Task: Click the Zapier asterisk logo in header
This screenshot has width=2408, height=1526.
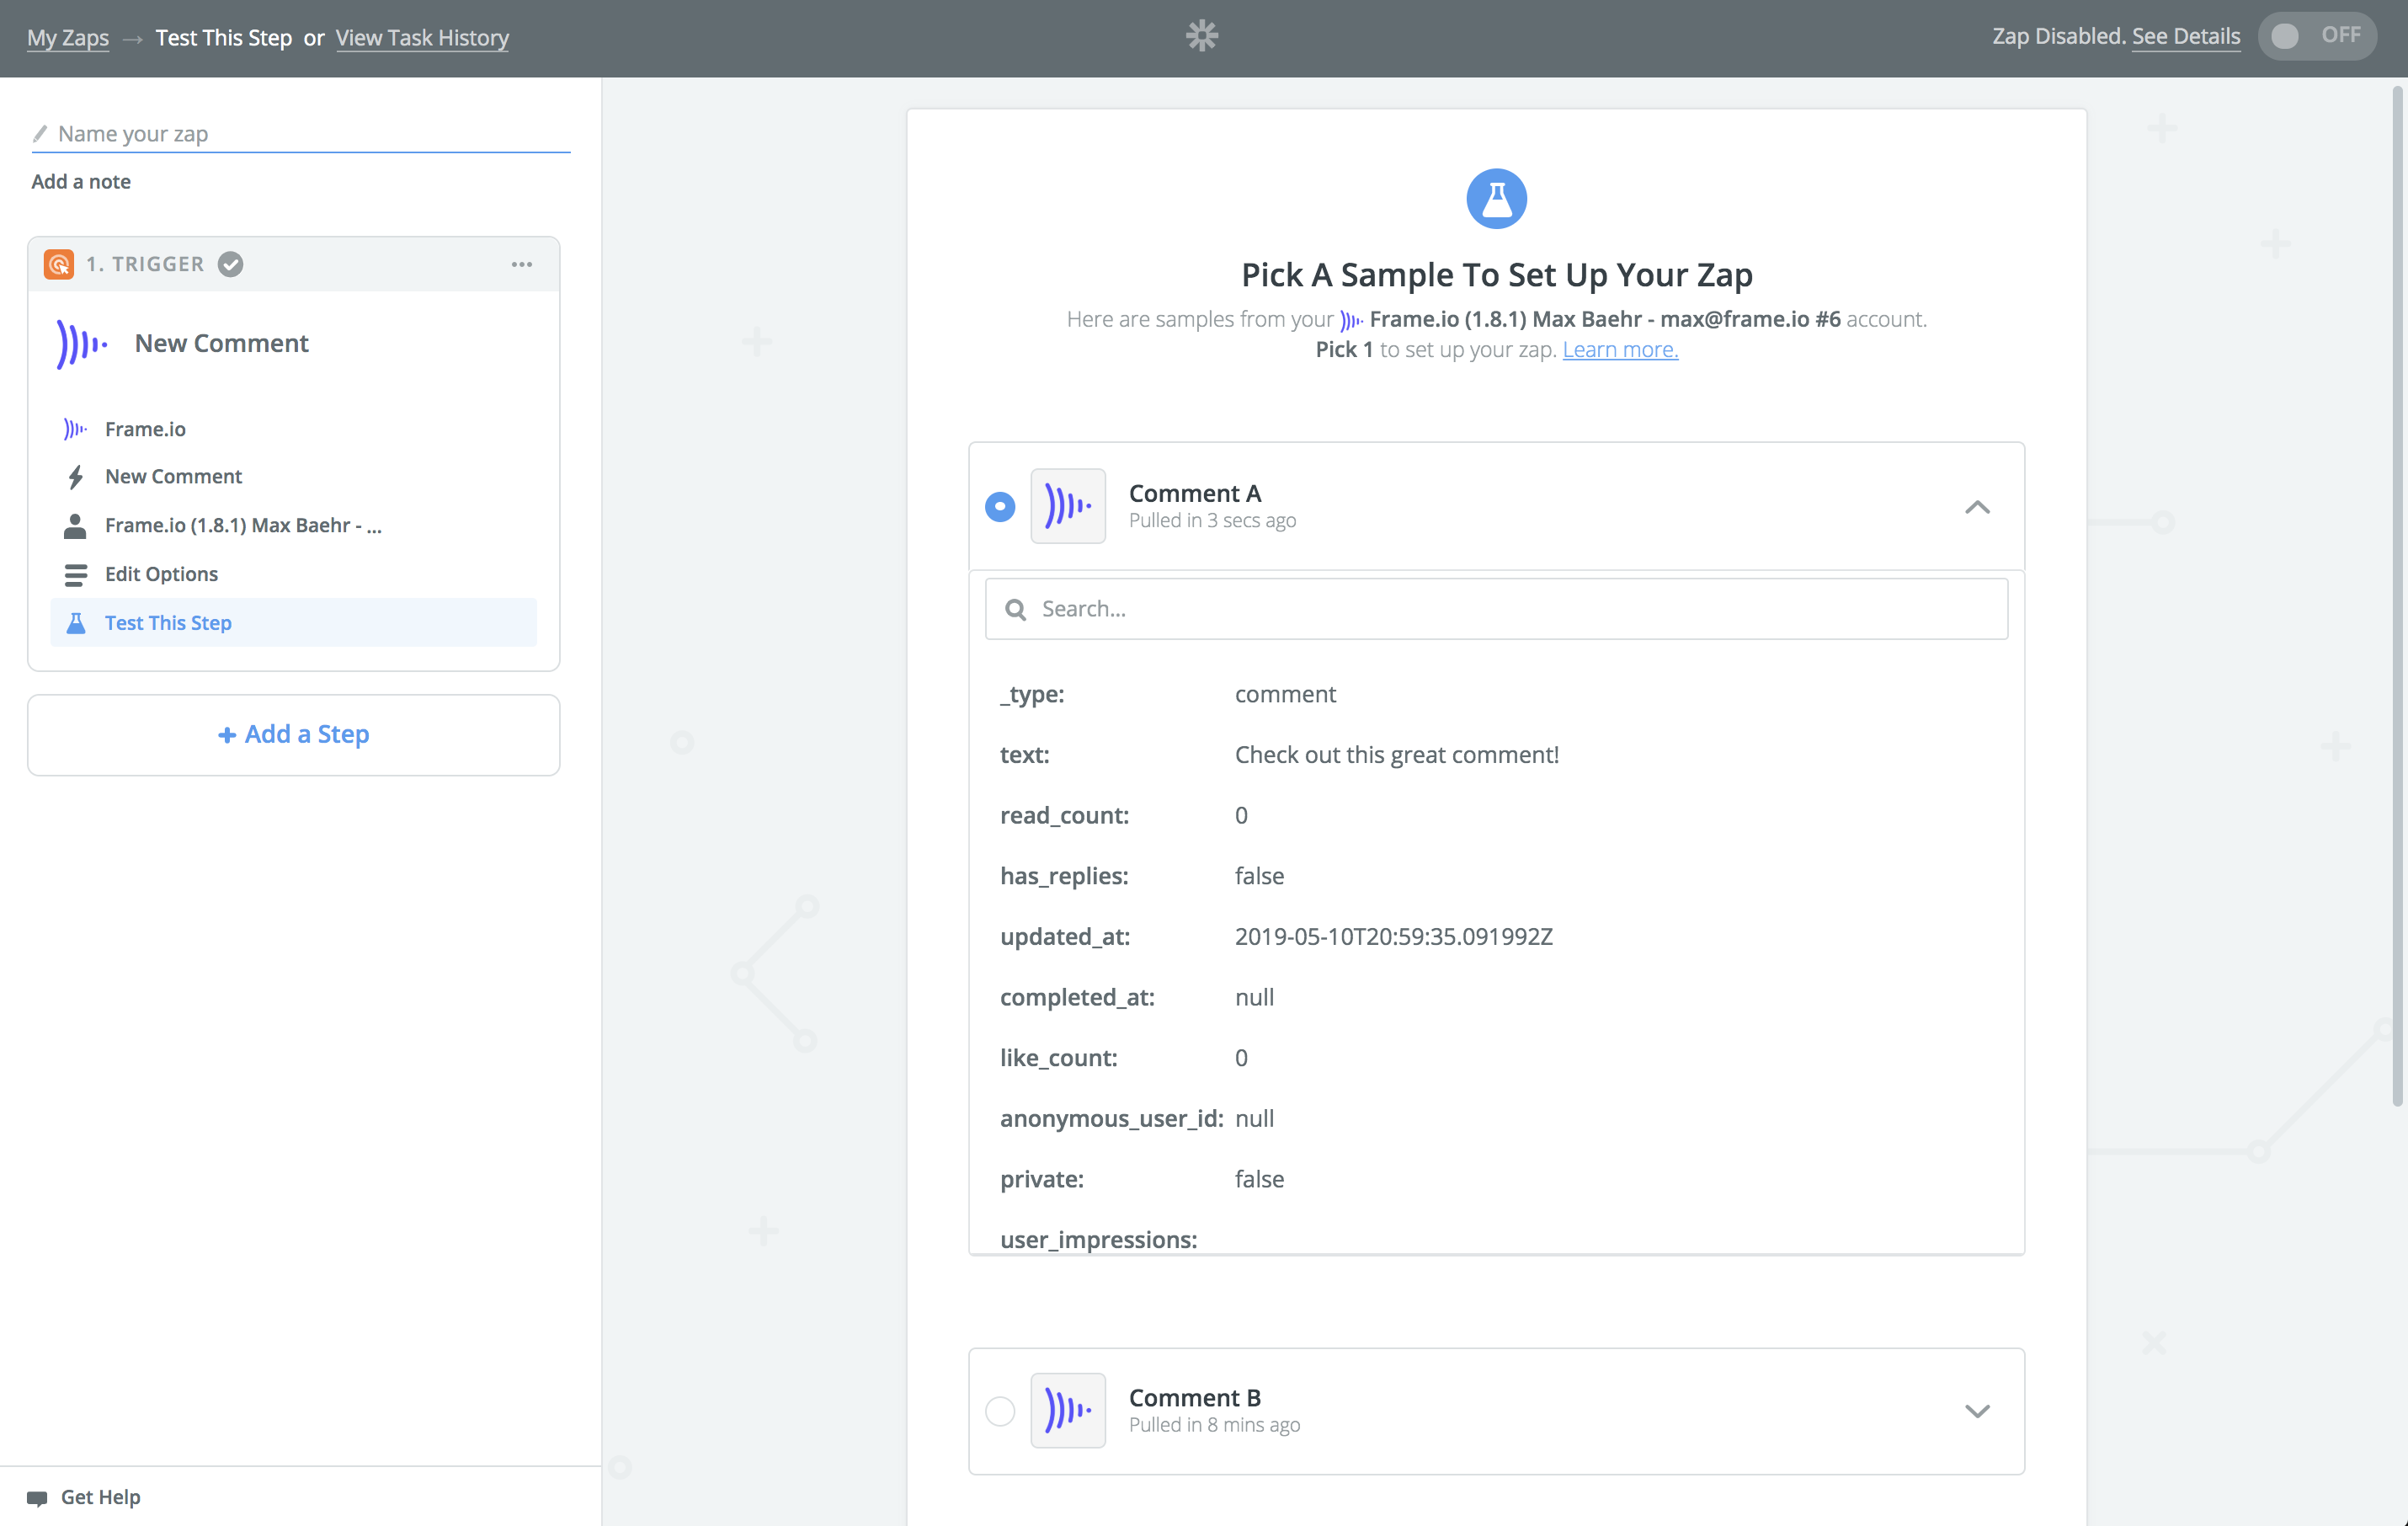Action: (1201, 36)
